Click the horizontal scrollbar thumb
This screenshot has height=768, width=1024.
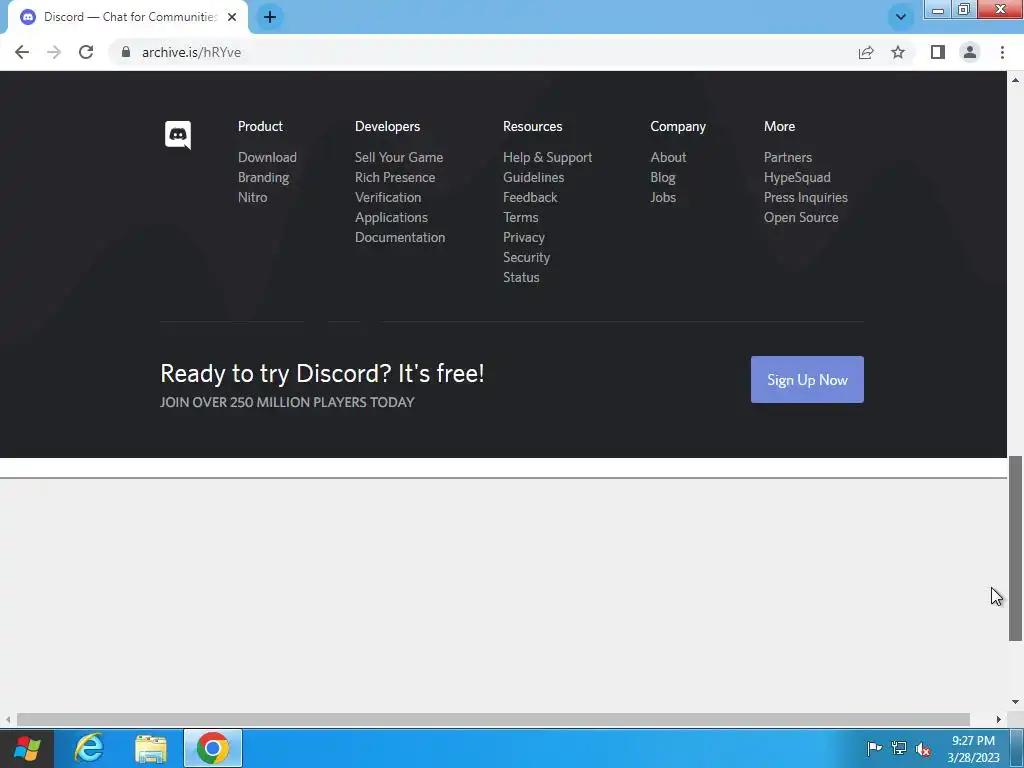click(x=493, y=719)
